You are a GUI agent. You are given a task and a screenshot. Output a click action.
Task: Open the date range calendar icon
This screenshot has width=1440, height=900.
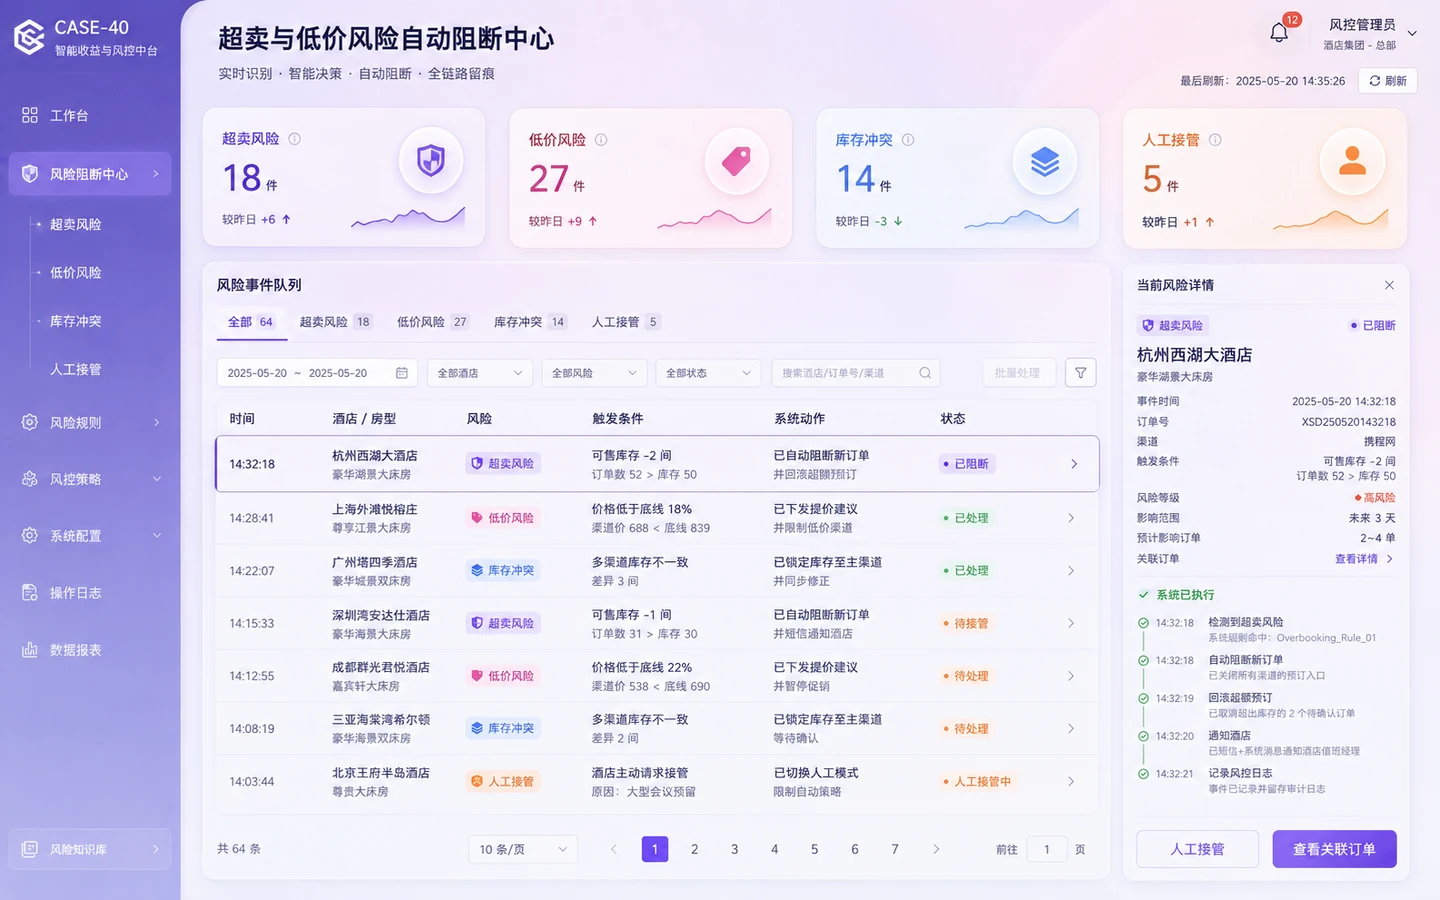click(402, 373)
